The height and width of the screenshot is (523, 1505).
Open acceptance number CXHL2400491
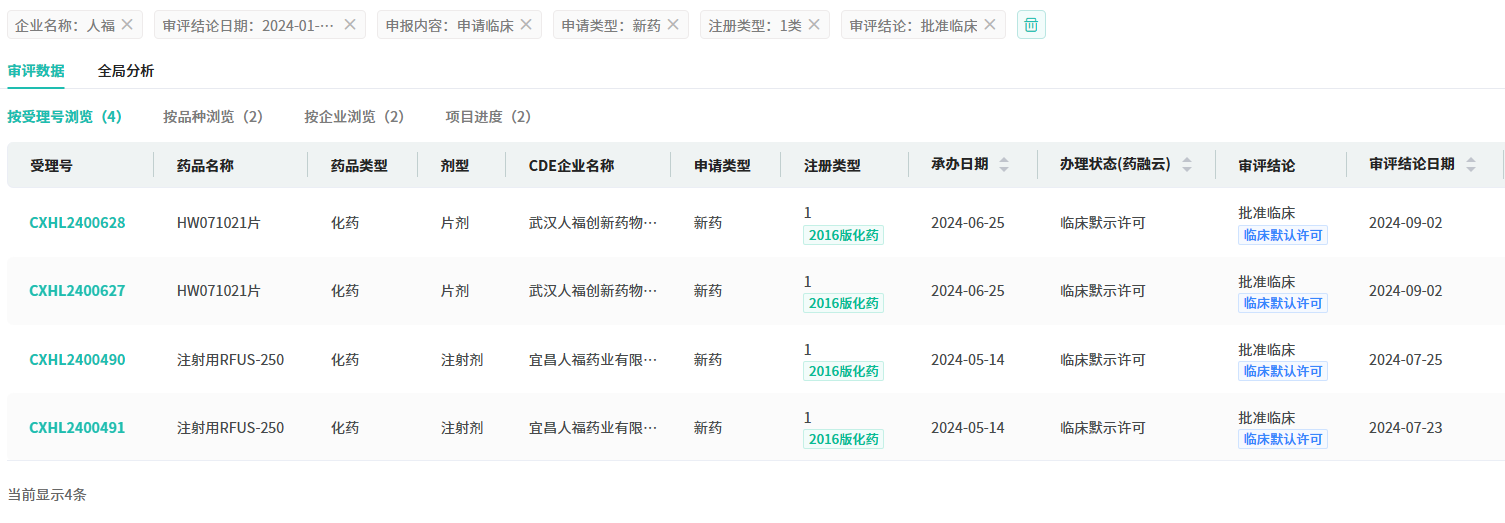point(77,428)
